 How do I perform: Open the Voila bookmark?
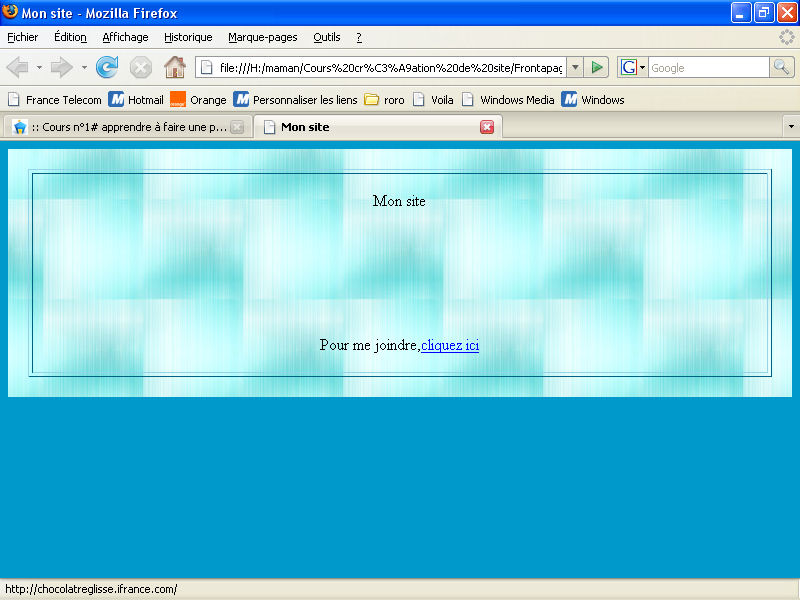pos(433,99)
